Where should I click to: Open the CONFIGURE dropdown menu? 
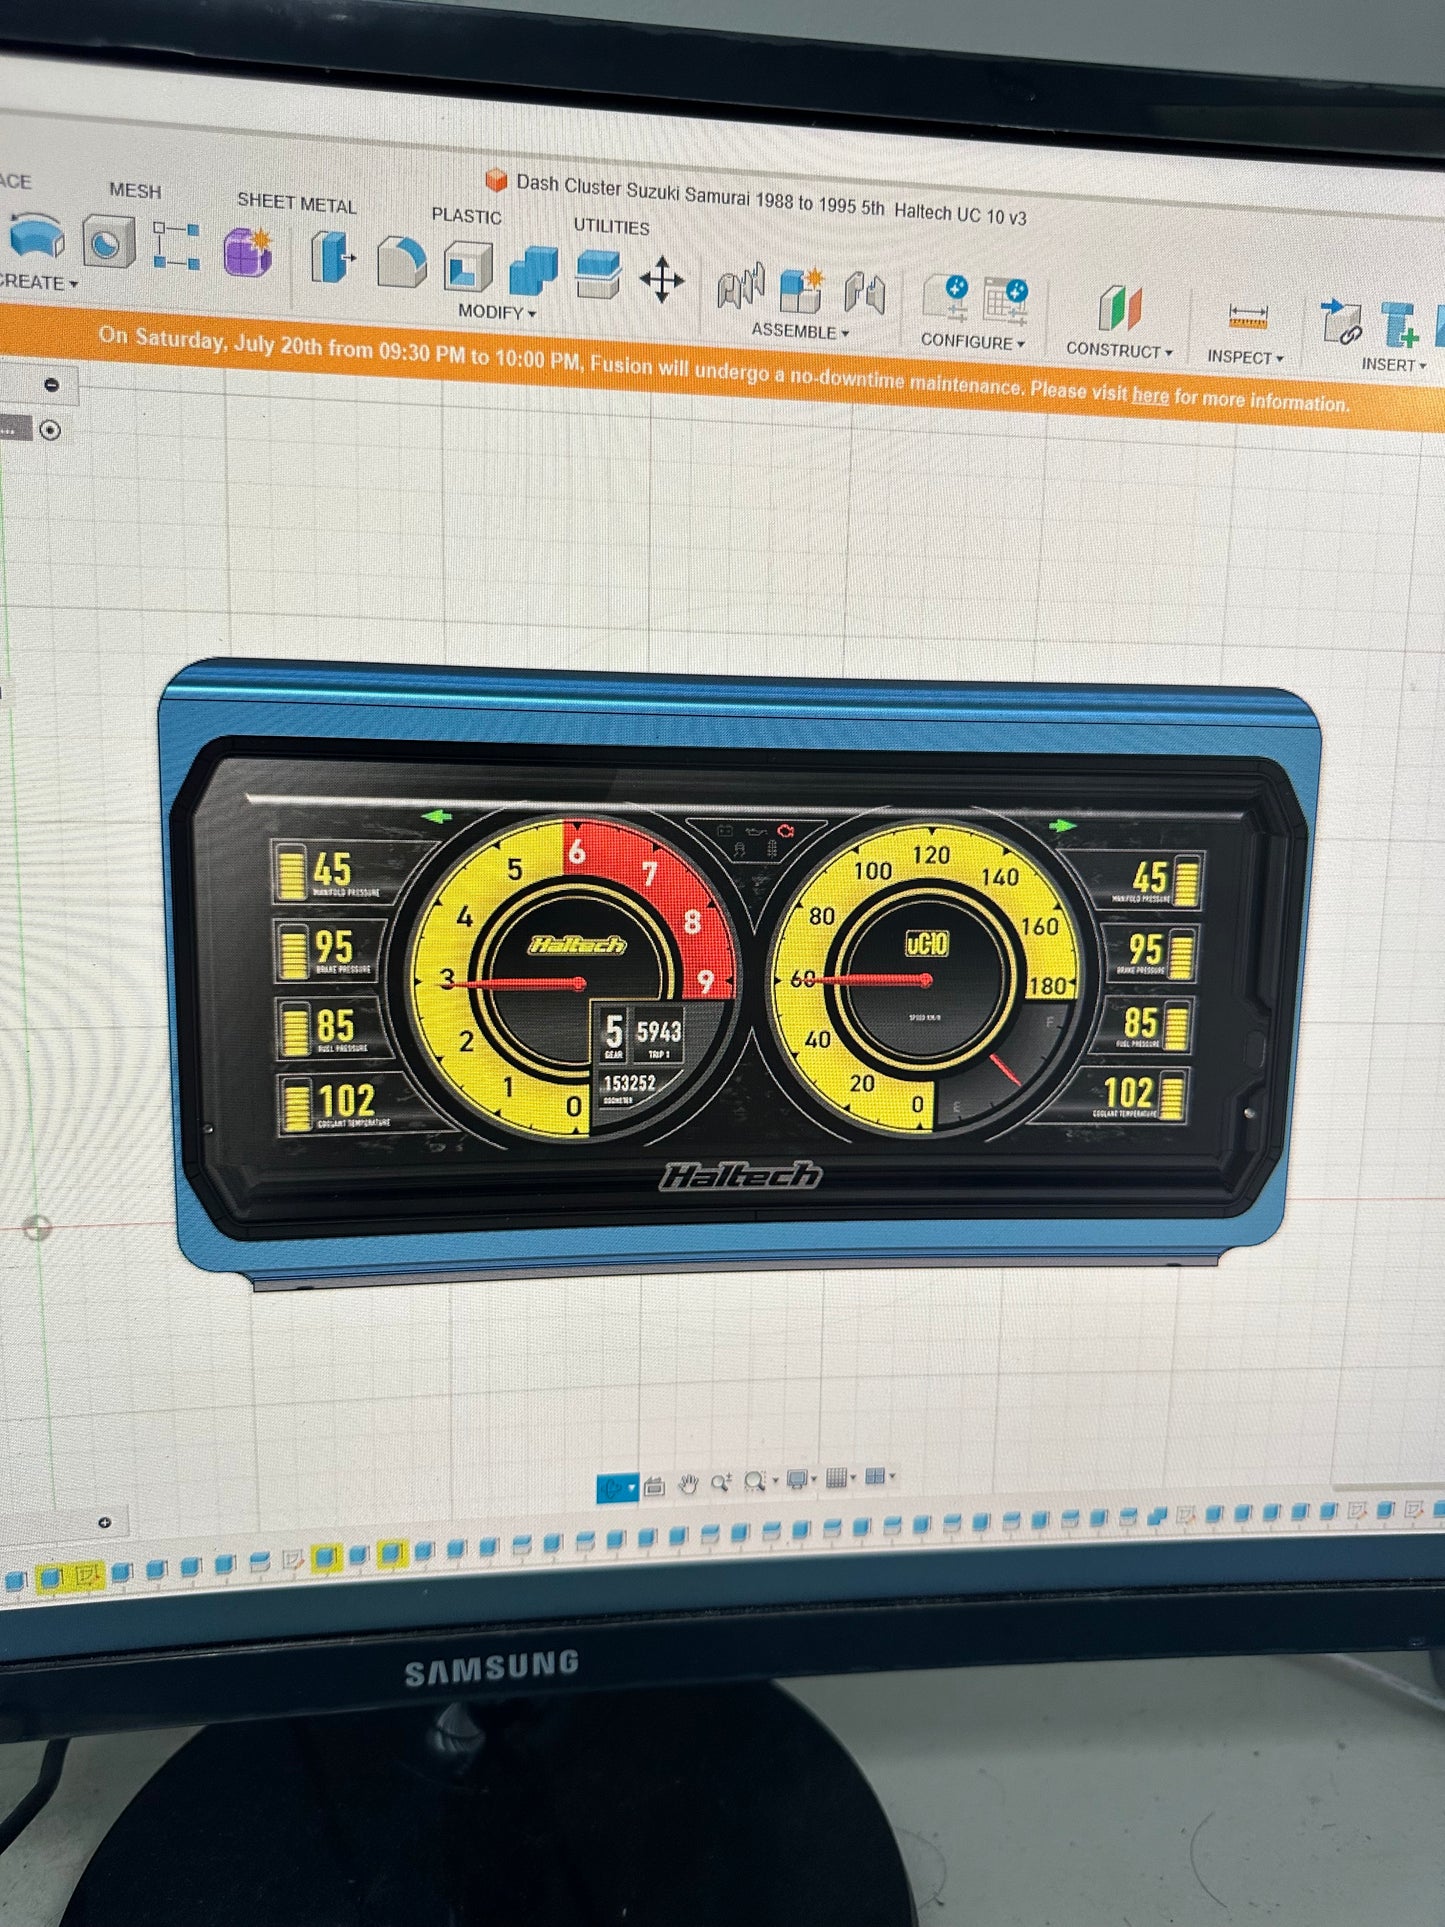(x=972, y=341)
